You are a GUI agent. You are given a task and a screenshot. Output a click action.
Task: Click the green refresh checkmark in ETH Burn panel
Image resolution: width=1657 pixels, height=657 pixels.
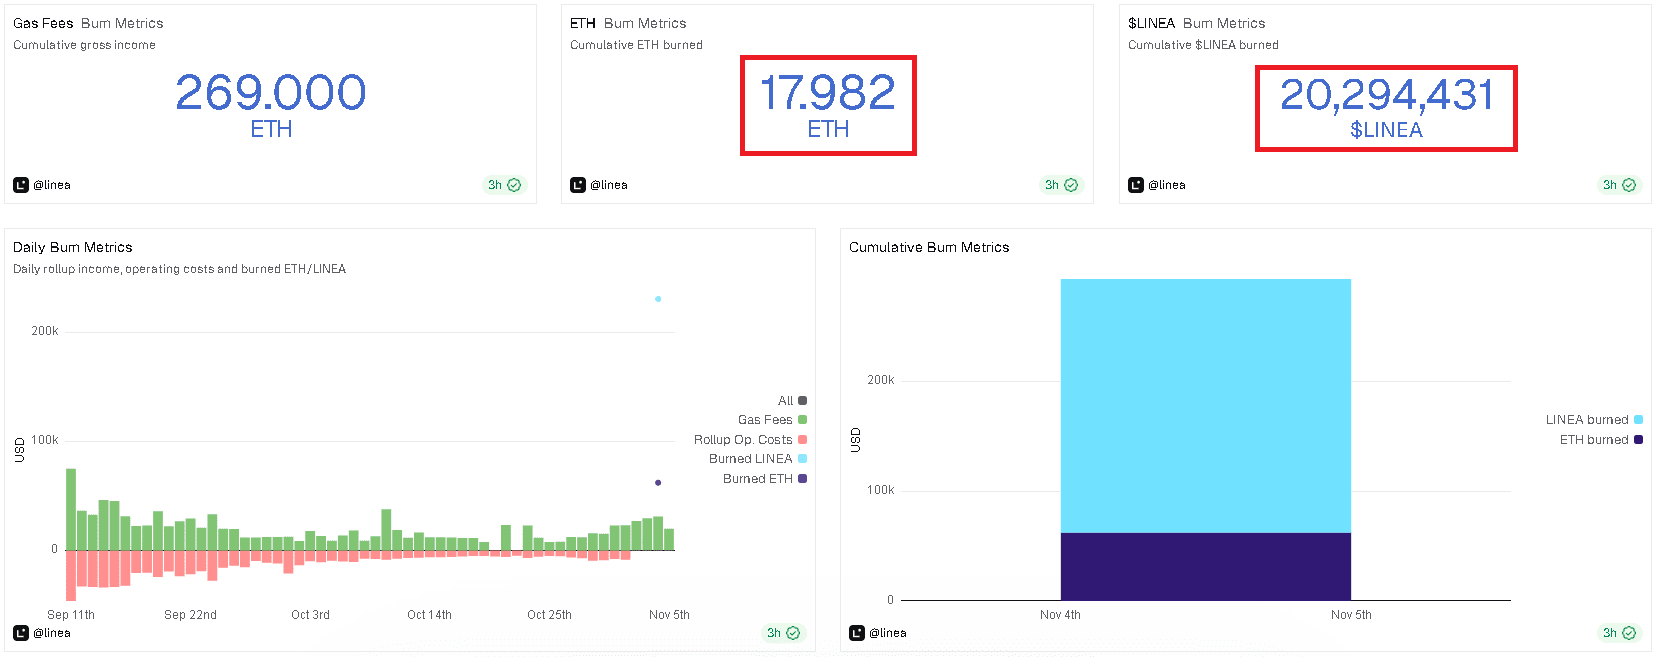point(1071,185)
